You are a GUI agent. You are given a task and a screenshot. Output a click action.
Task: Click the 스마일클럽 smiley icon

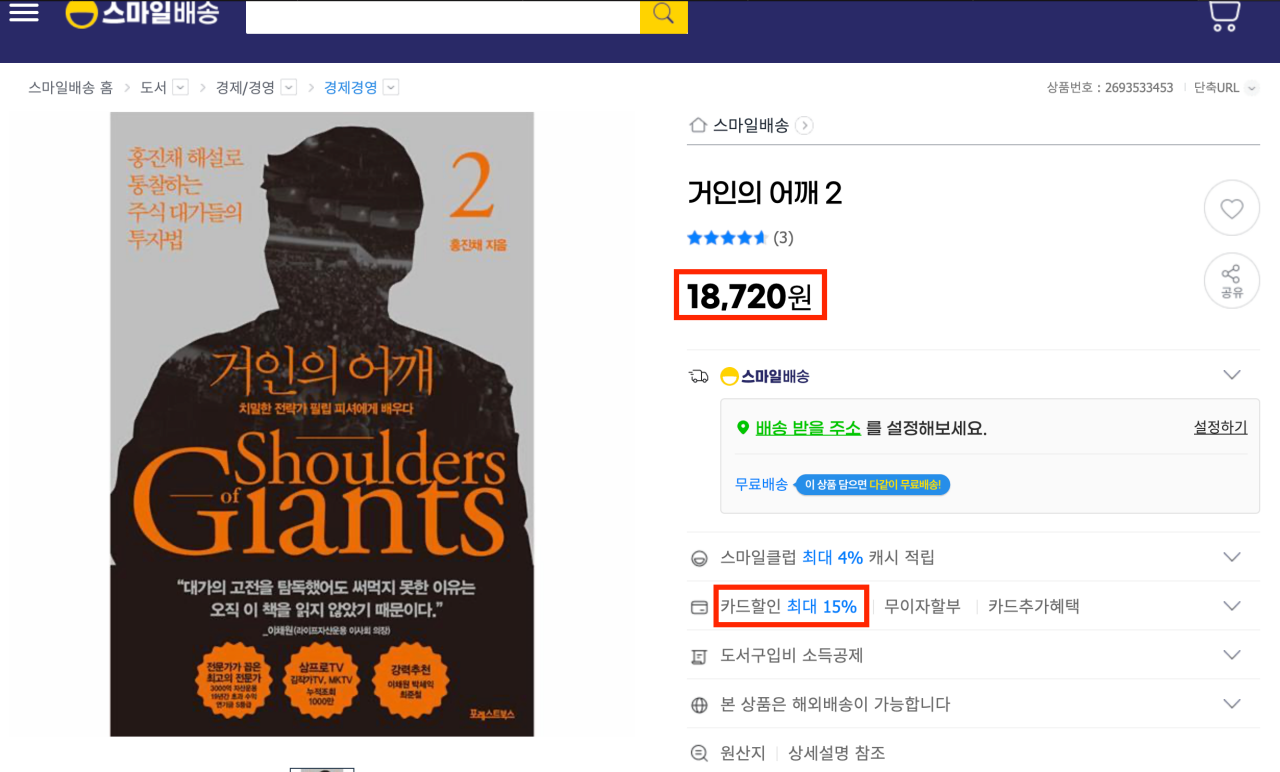point(699,558)
